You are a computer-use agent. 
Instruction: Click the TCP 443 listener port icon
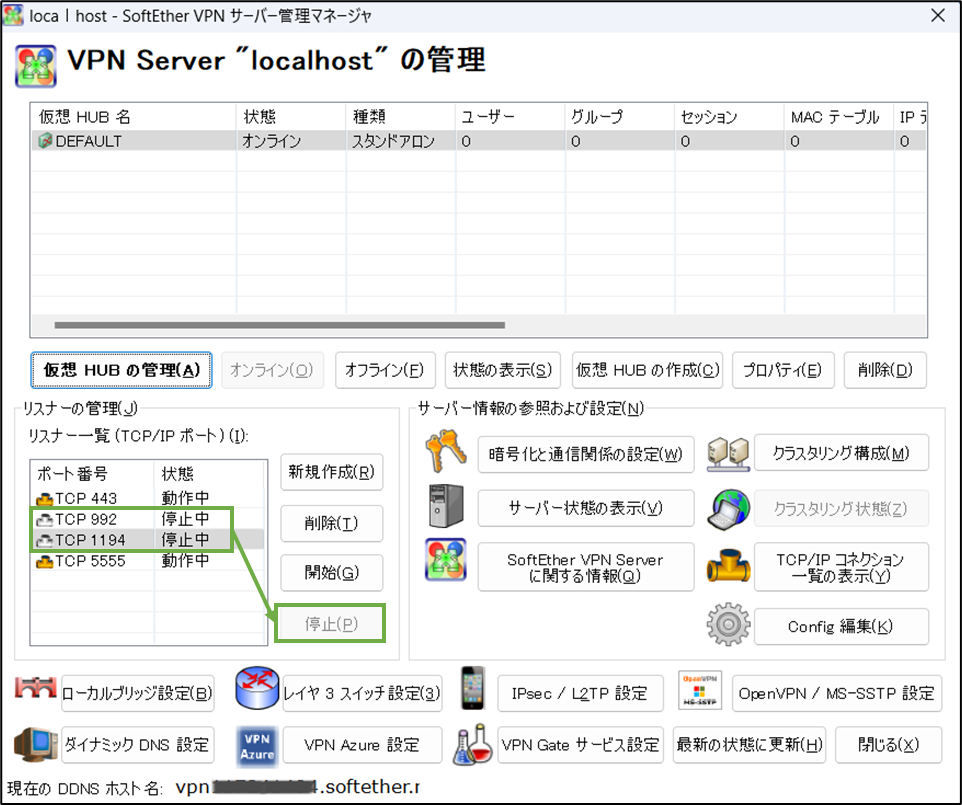45,499
